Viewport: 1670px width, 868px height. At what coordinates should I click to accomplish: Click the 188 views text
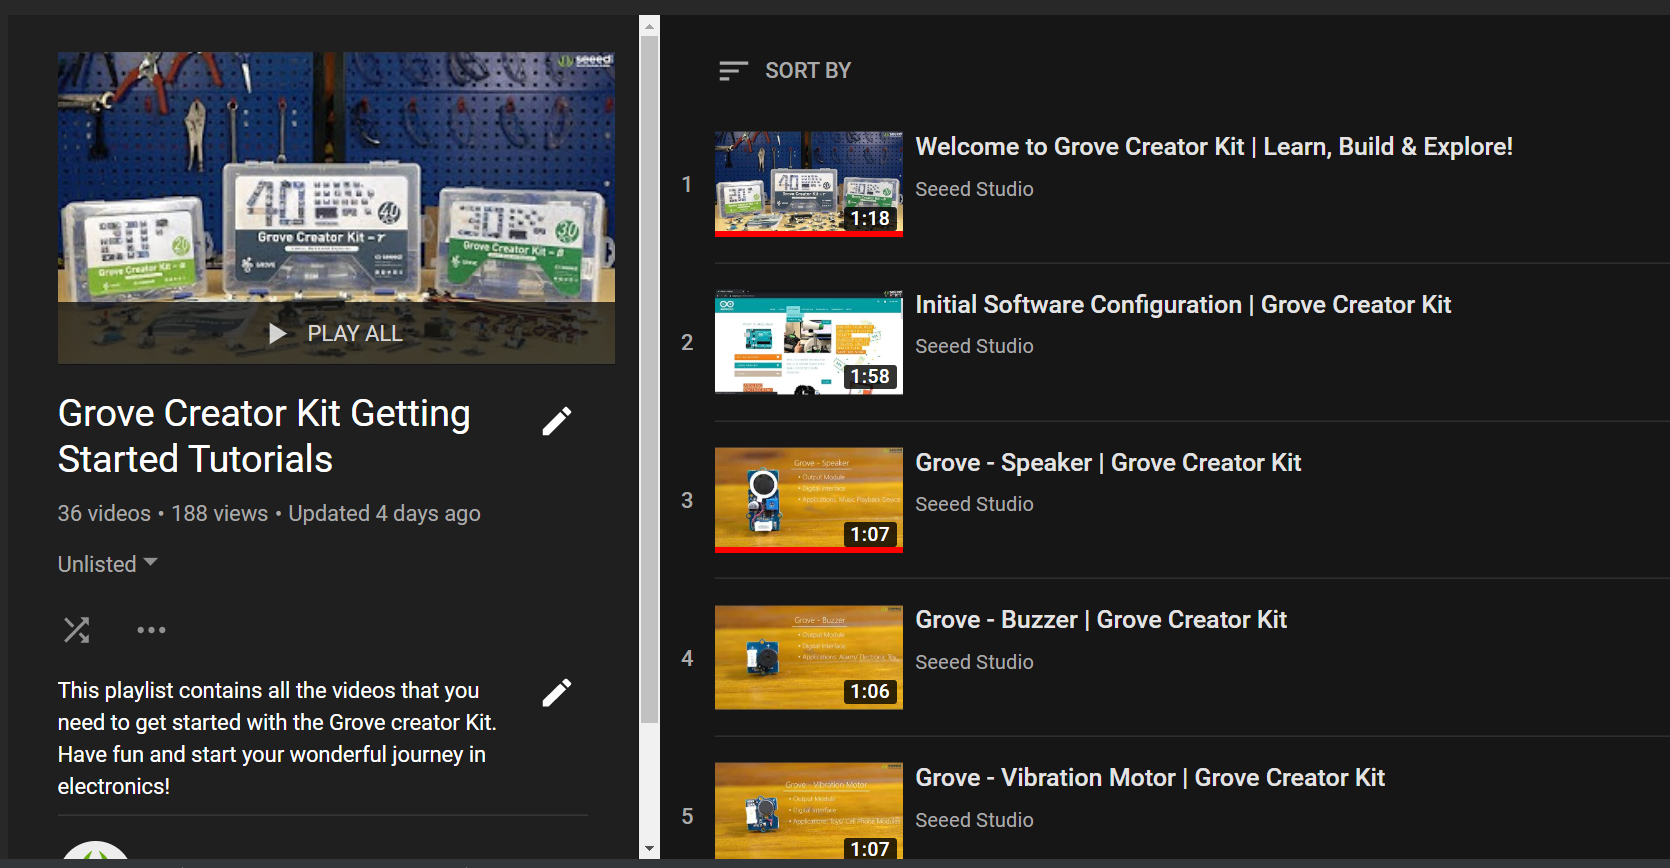(x=219, y=513)
